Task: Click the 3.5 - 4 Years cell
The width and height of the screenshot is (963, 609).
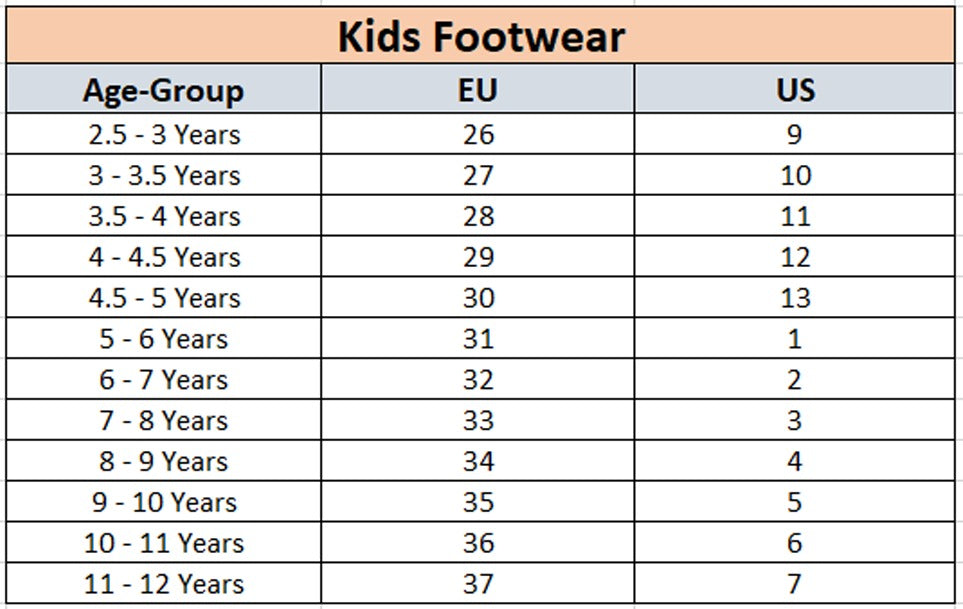Action: tap(164, 215)
